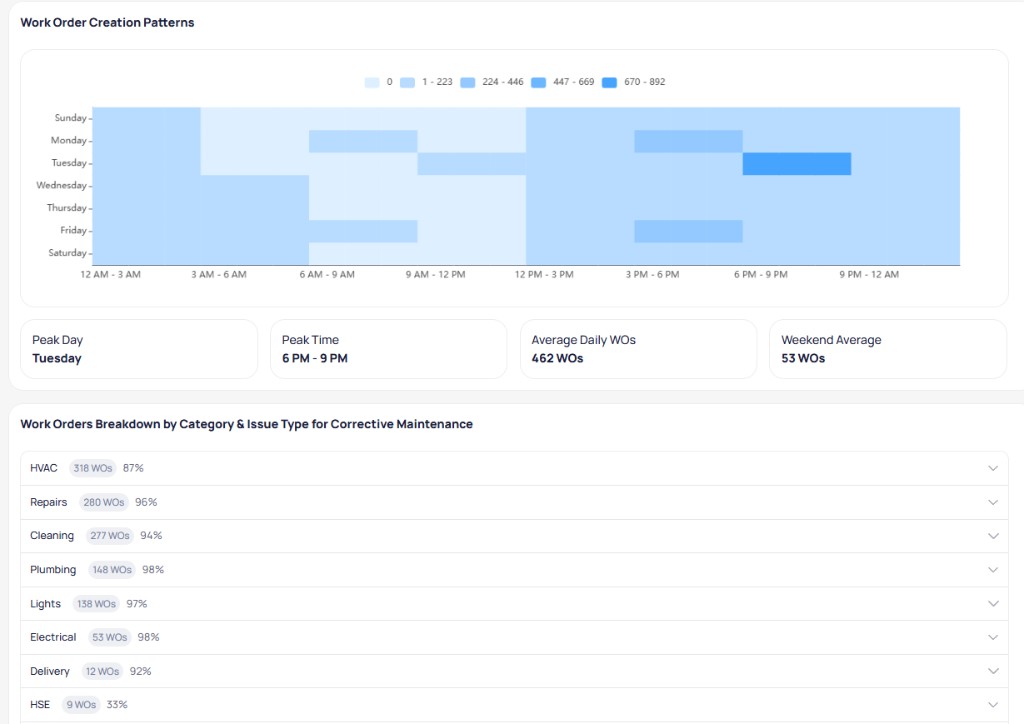1024x724 pixels.
Task: Click the 96% value in Repairs row
Action: coord(146,502)
